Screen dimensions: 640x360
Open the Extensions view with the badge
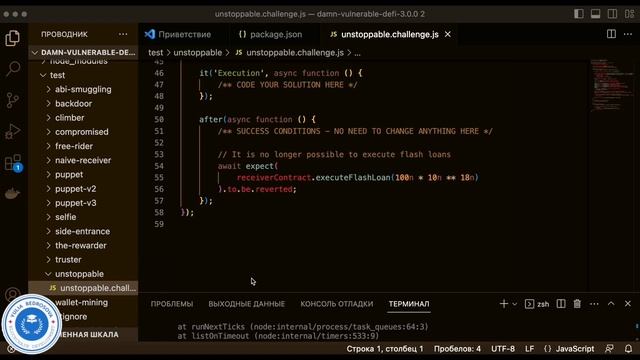click(x=13, y=162)
